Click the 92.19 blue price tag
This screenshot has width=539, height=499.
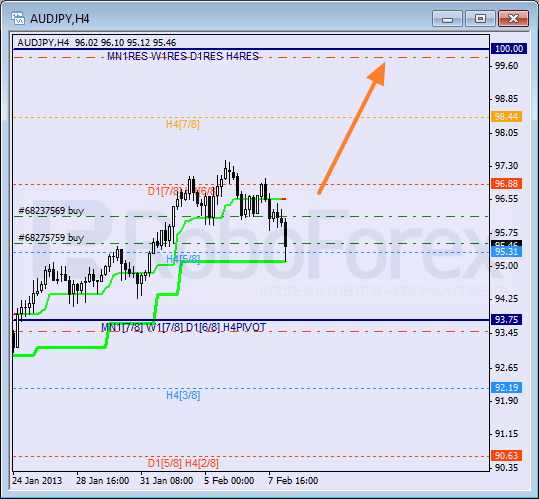(x=506, y=388)
